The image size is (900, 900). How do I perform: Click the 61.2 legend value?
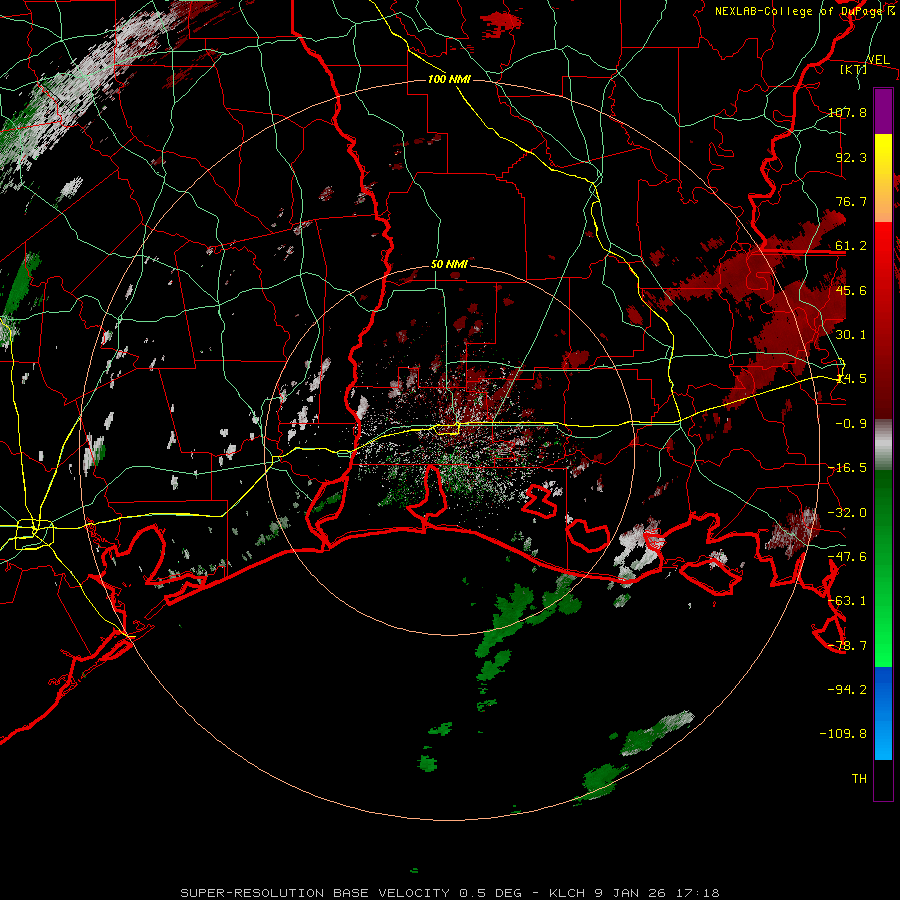point(851,246)
